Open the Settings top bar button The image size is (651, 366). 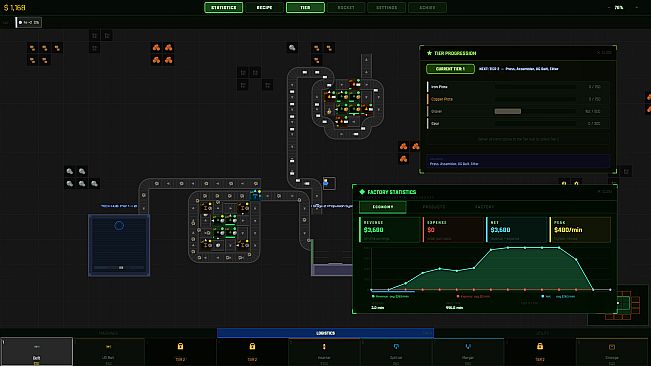(387, 7)
